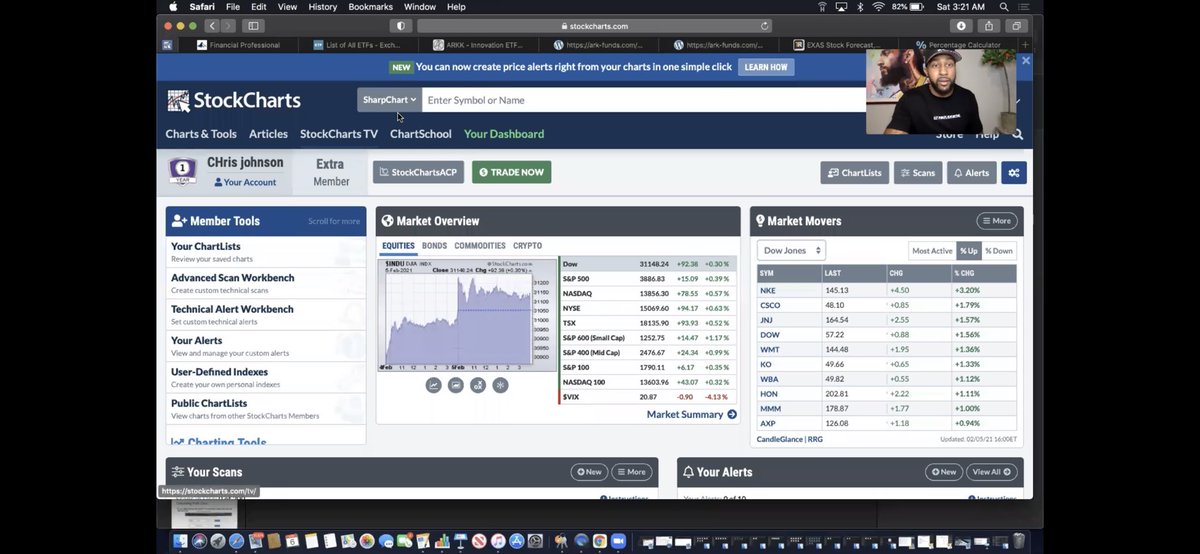1200x554 pixels.
Task: Click the Dow intraday chart image
Action: pos(467,315)
